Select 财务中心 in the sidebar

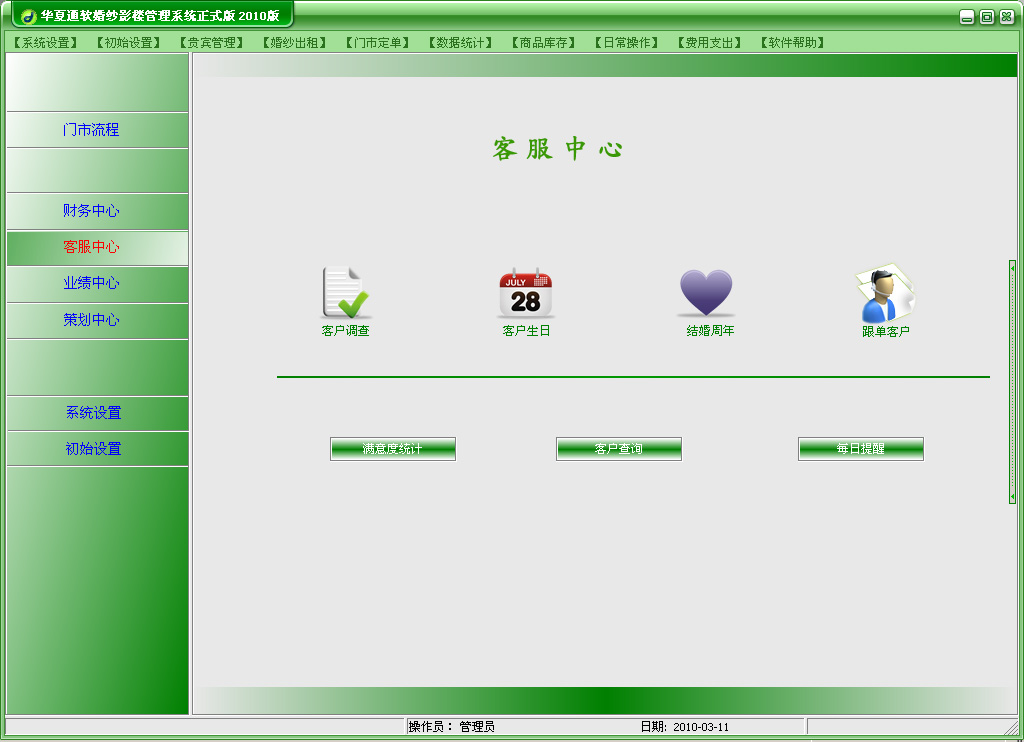click(x=97, y=211)
